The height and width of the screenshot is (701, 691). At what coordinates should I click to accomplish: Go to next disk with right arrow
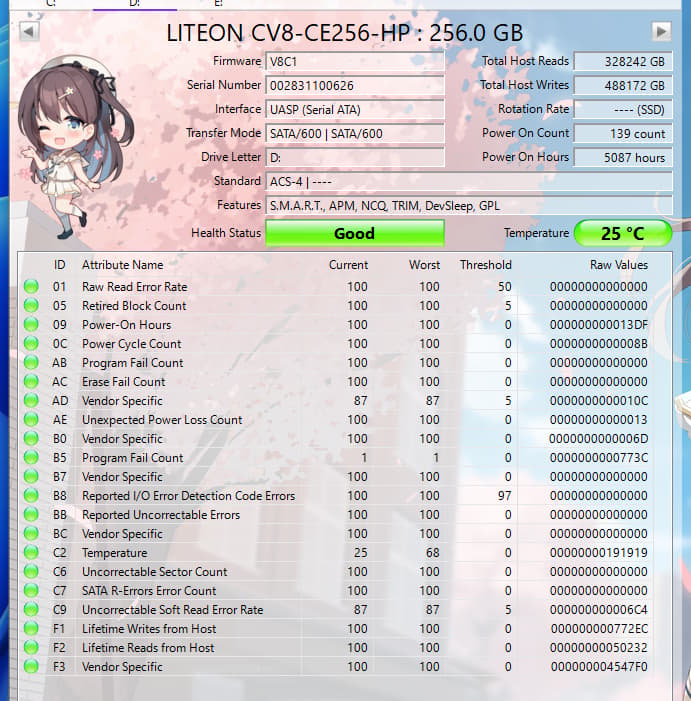tap(662, 32)
